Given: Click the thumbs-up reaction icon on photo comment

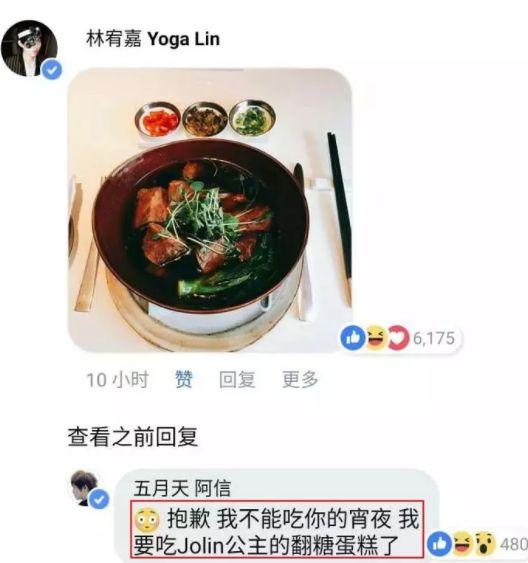Looking at the screenshot, I should [353, 338].
